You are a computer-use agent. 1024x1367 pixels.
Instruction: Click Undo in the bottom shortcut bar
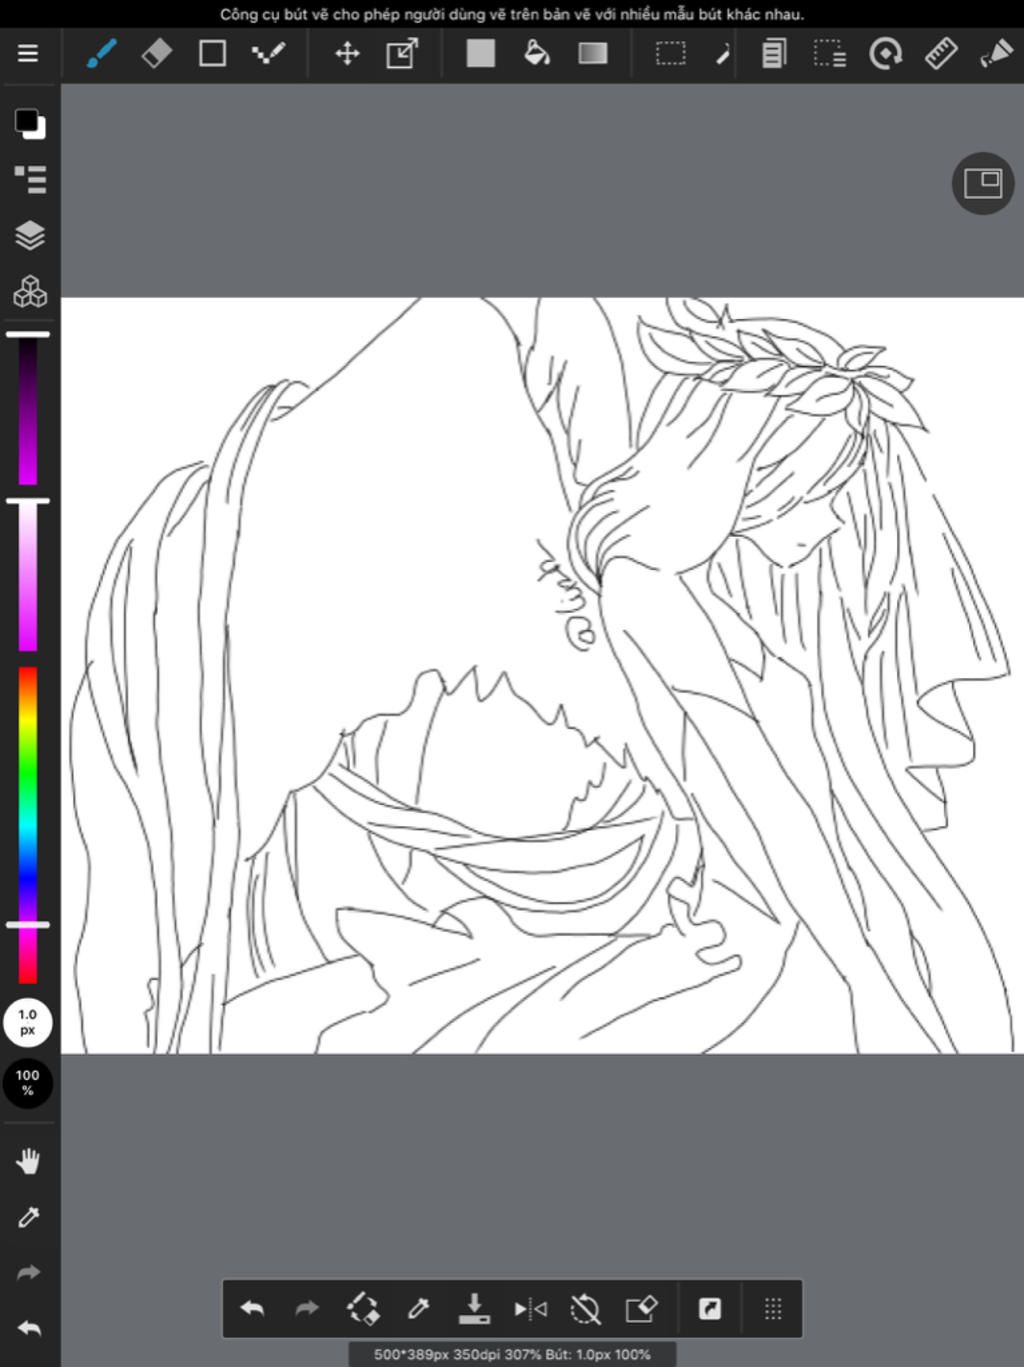(252, 1308)
